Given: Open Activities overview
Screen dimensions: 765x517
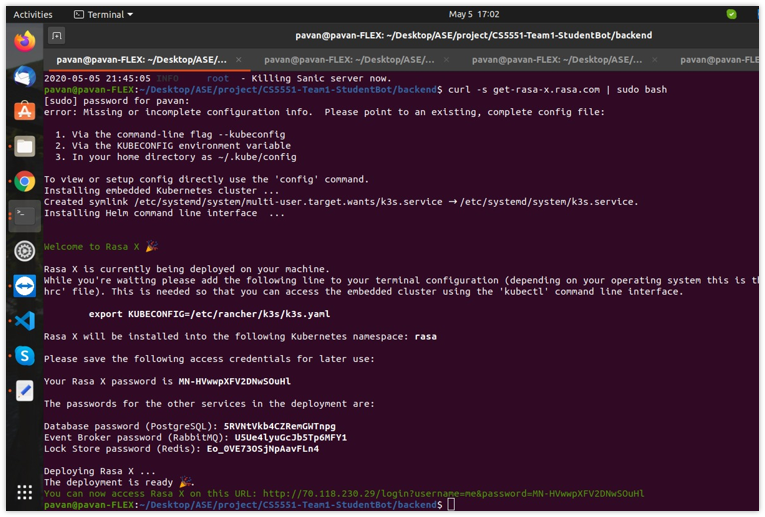Looking at the screenshot, I should [x=33, y=15].
